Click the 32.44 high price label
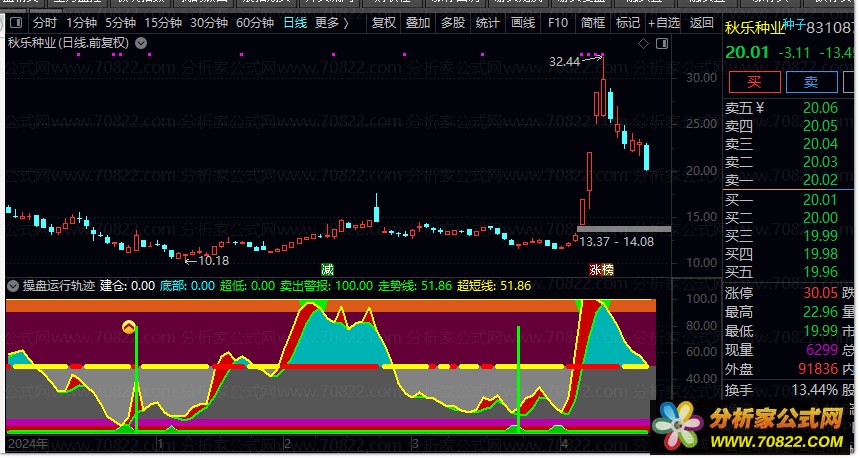 (x=564, y=61)
